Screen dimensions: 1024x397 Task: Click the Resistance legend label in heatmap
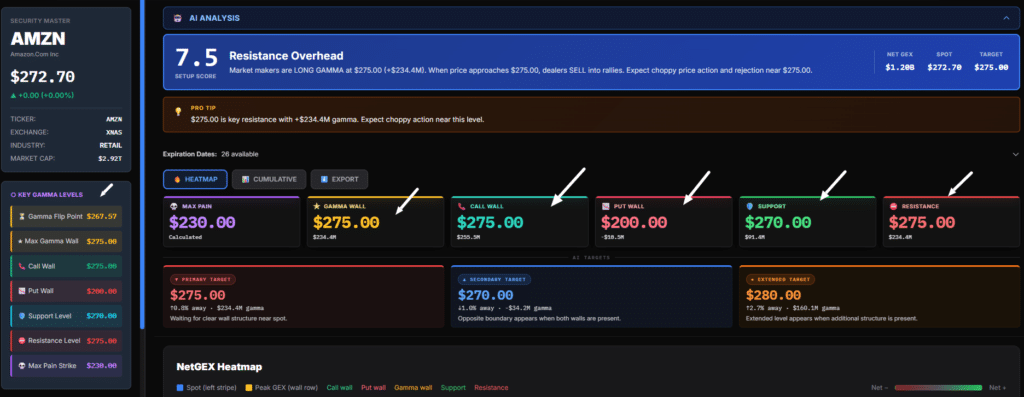(x=491, y=388)
